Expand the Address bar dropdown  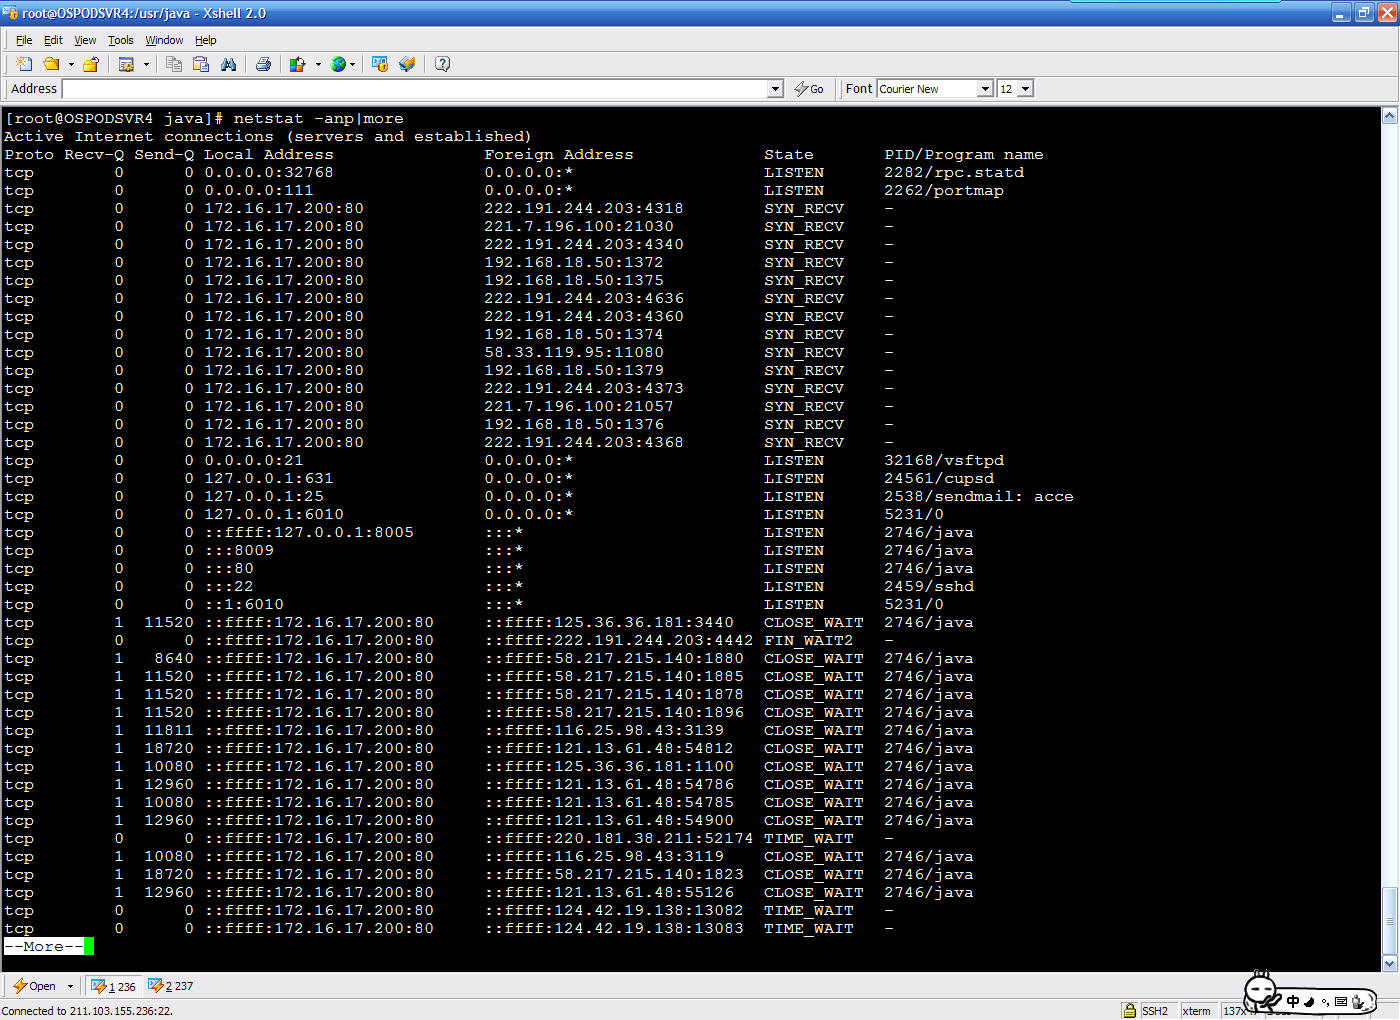775,89
